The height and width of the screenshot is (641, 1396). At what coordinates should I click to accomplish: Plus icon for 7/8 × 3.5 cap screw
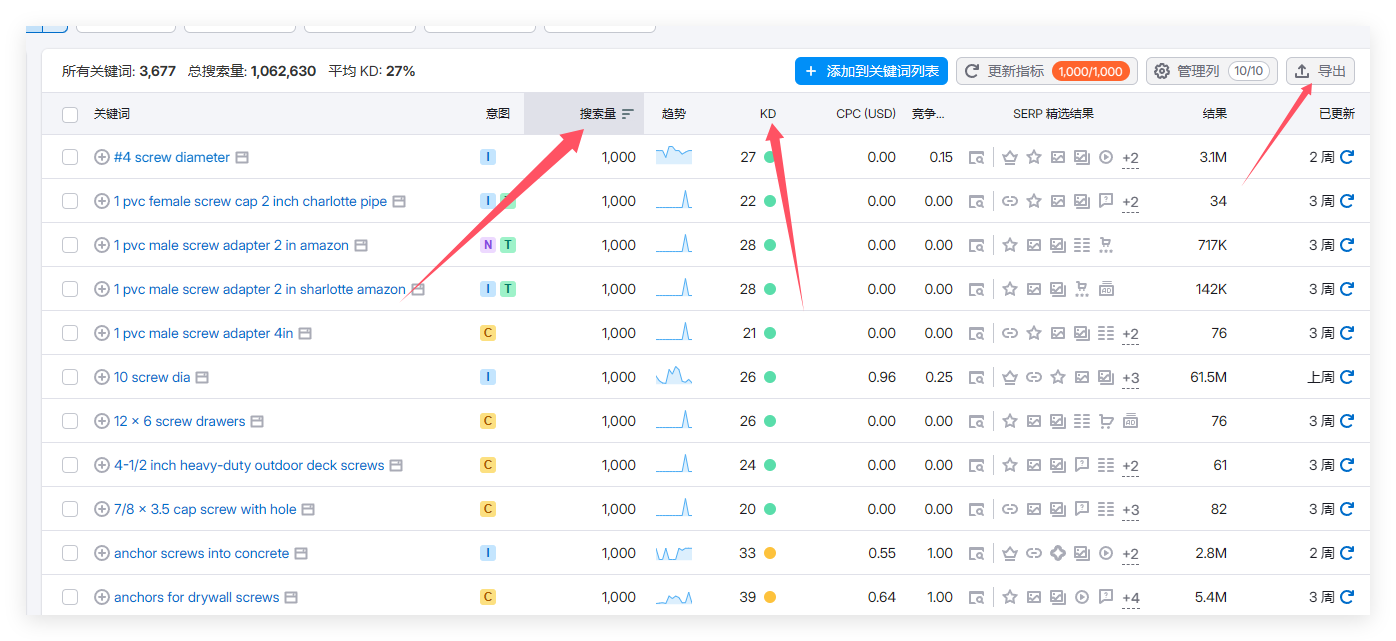101,509
